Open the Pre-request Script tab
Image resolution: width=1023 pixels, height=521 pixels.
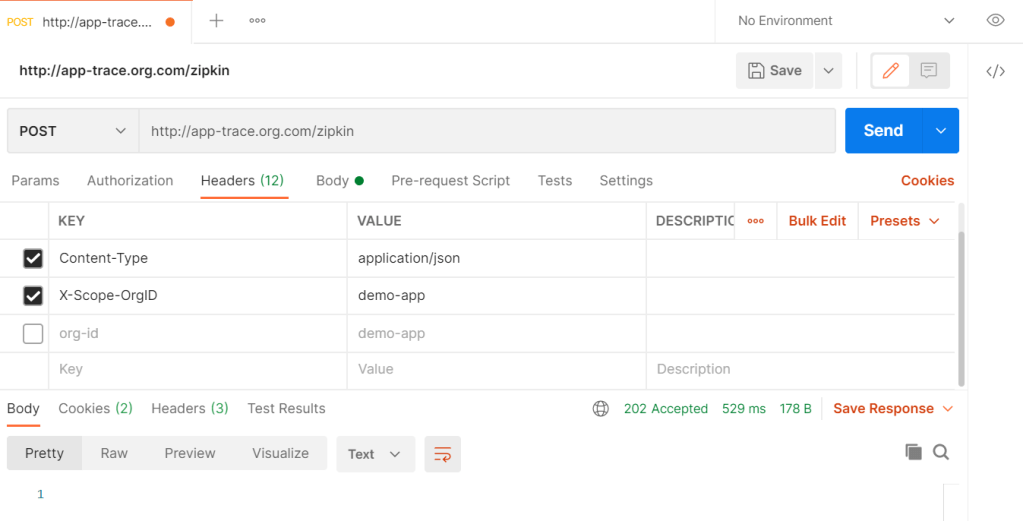click(450, 181)
